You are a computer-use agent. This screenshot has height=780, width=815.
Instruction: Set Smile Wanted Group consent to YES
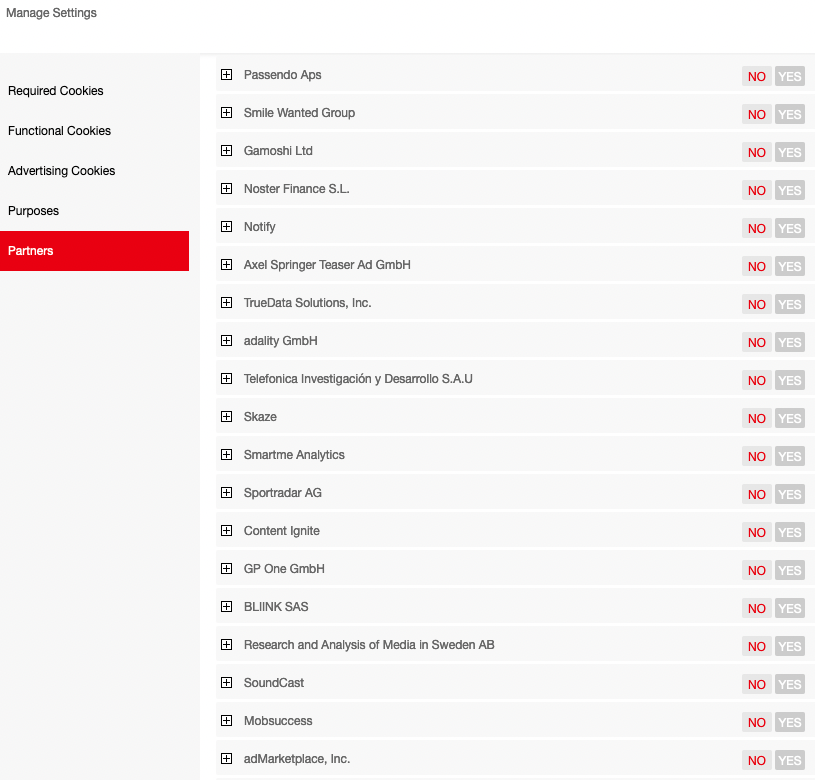(790, 115)
